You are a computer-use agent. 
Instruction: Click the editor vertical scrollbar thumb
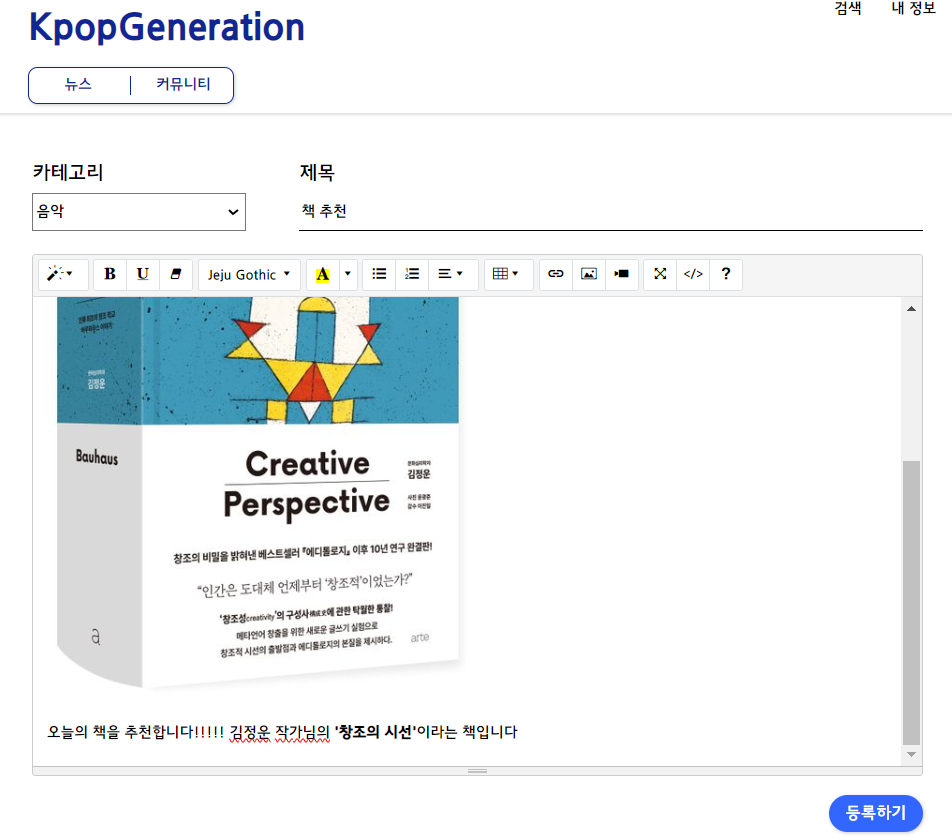pos(911,602)
